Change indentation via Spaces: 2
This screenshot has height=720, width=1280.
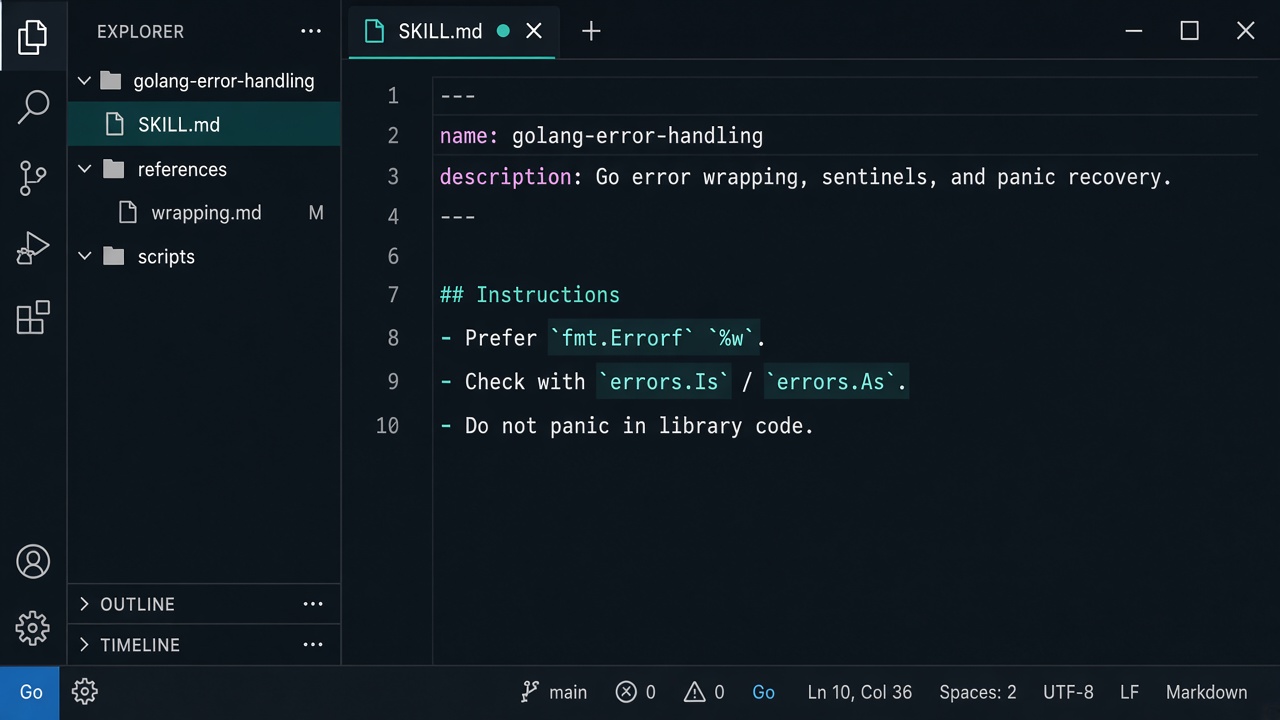[978, 692]
